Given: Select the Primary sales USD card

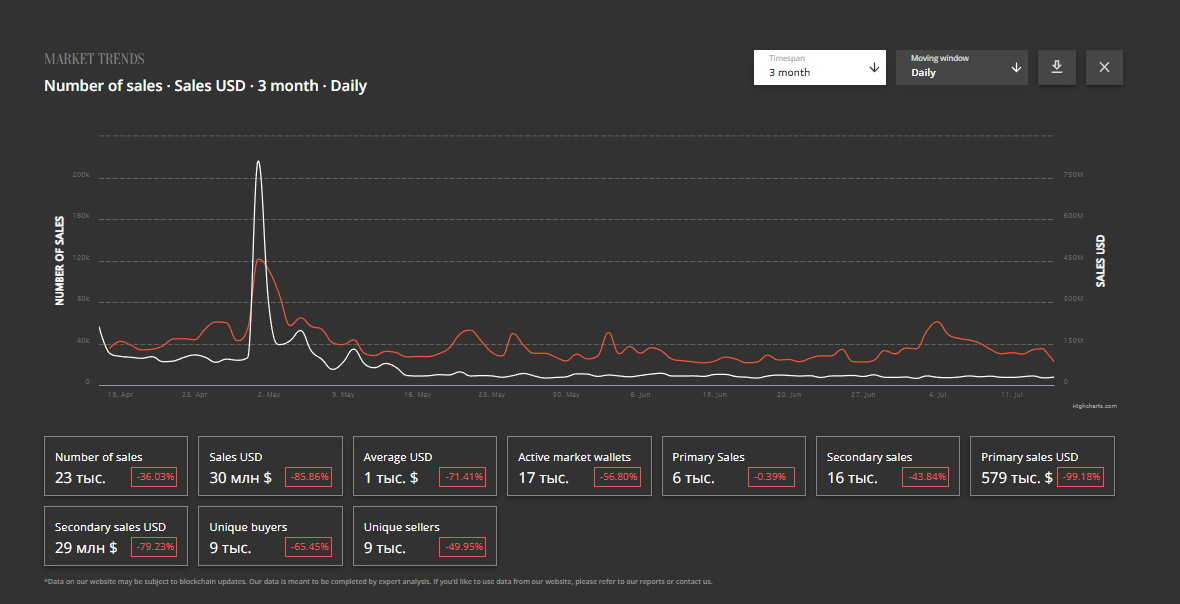Looking at the screenshot, I should (x=1042, y=466).
